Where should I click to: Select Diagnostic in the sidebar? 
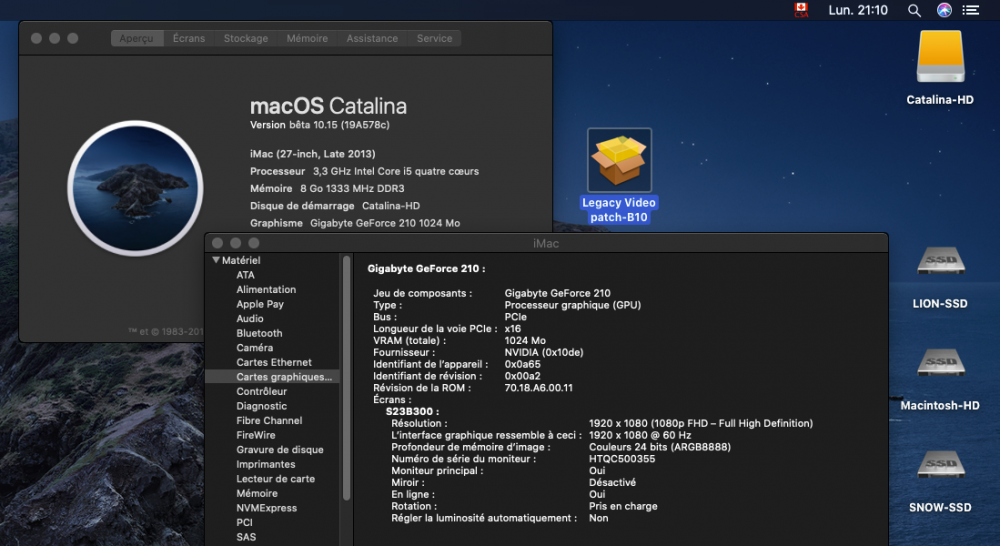tap(261, 406)
